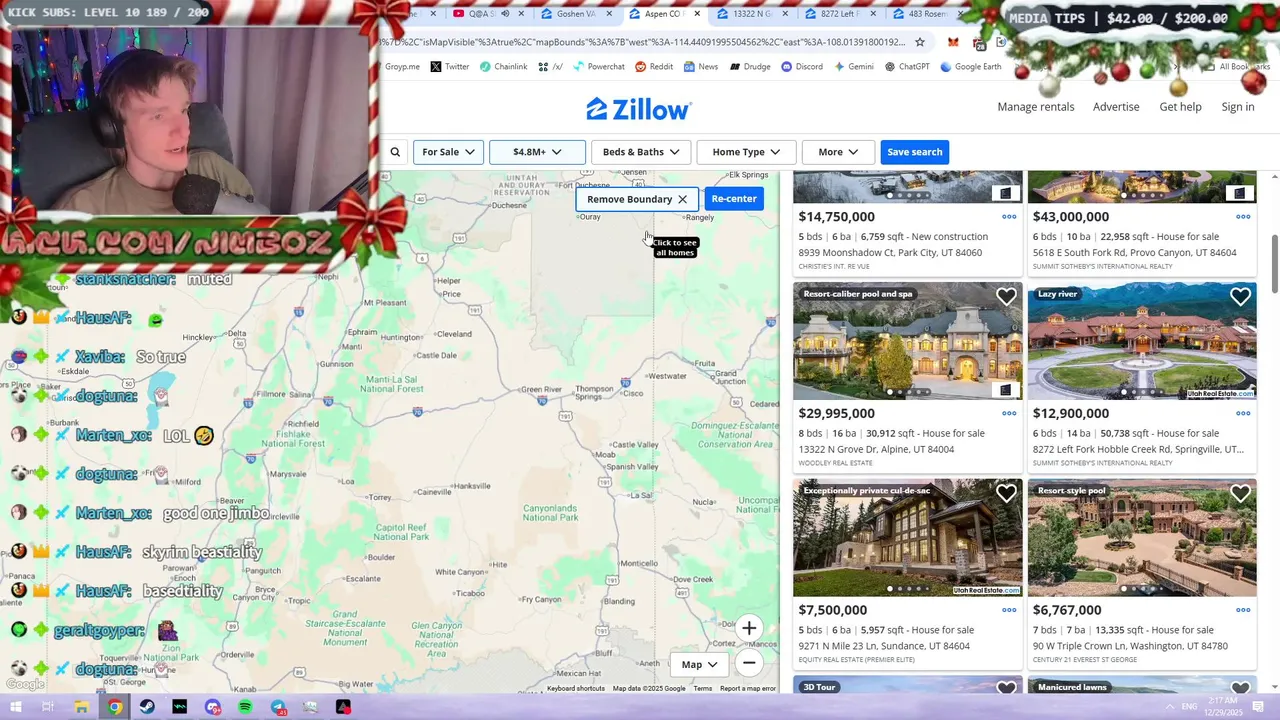Open Telegram from the taskbar
1280x720 pixels.
click(x=278, y=707)
